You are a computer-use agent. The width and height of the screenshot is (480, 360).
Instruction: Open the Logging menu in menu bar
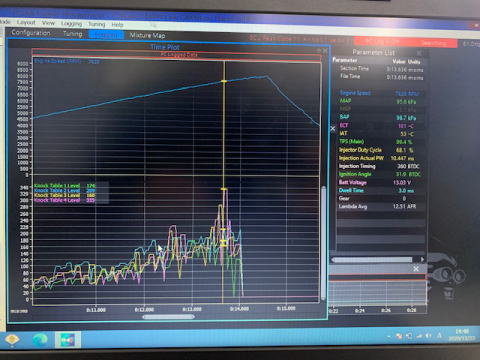[x=71, y=23]
